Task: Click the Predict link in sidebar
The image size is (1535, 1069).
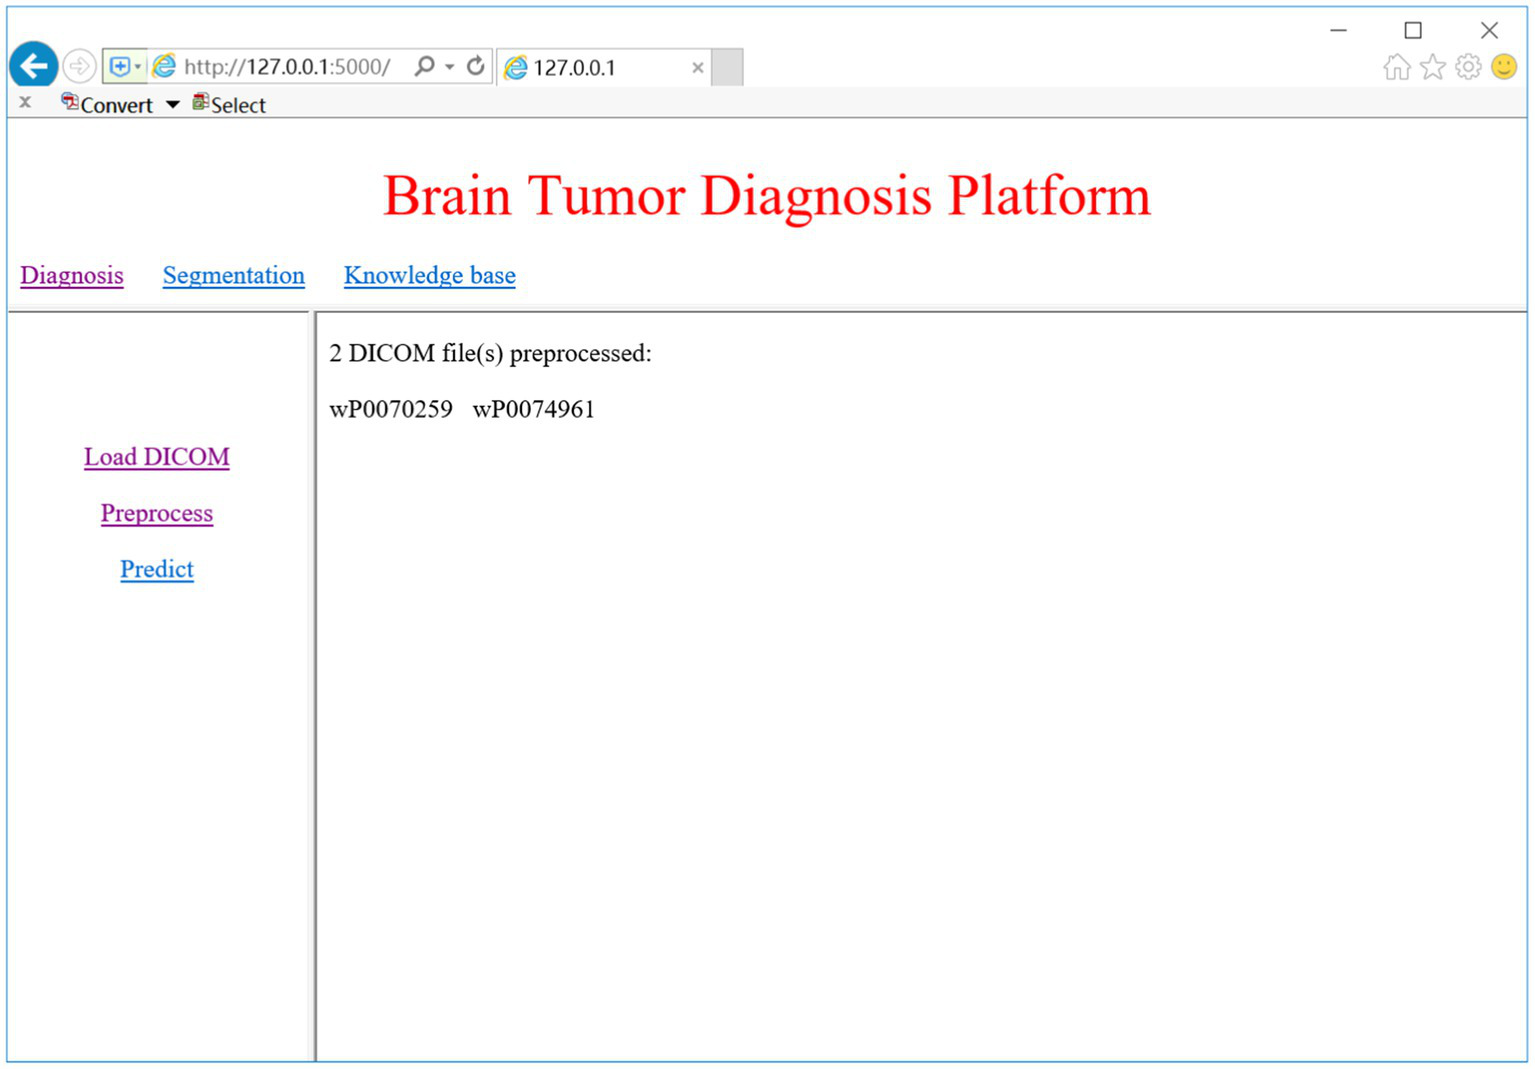Action: pyautogui.click(x=157, y=569)
